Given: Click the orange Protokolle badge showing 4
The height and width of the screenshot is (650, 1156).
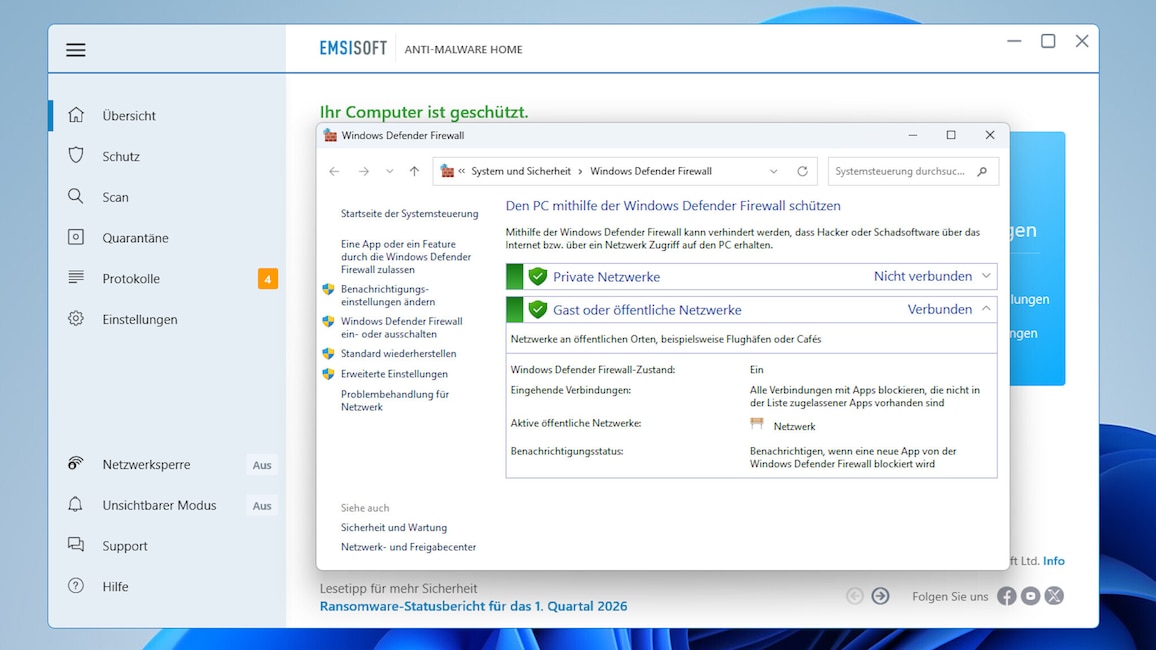Looking at the screenshot, I should [x=268, y=279].
